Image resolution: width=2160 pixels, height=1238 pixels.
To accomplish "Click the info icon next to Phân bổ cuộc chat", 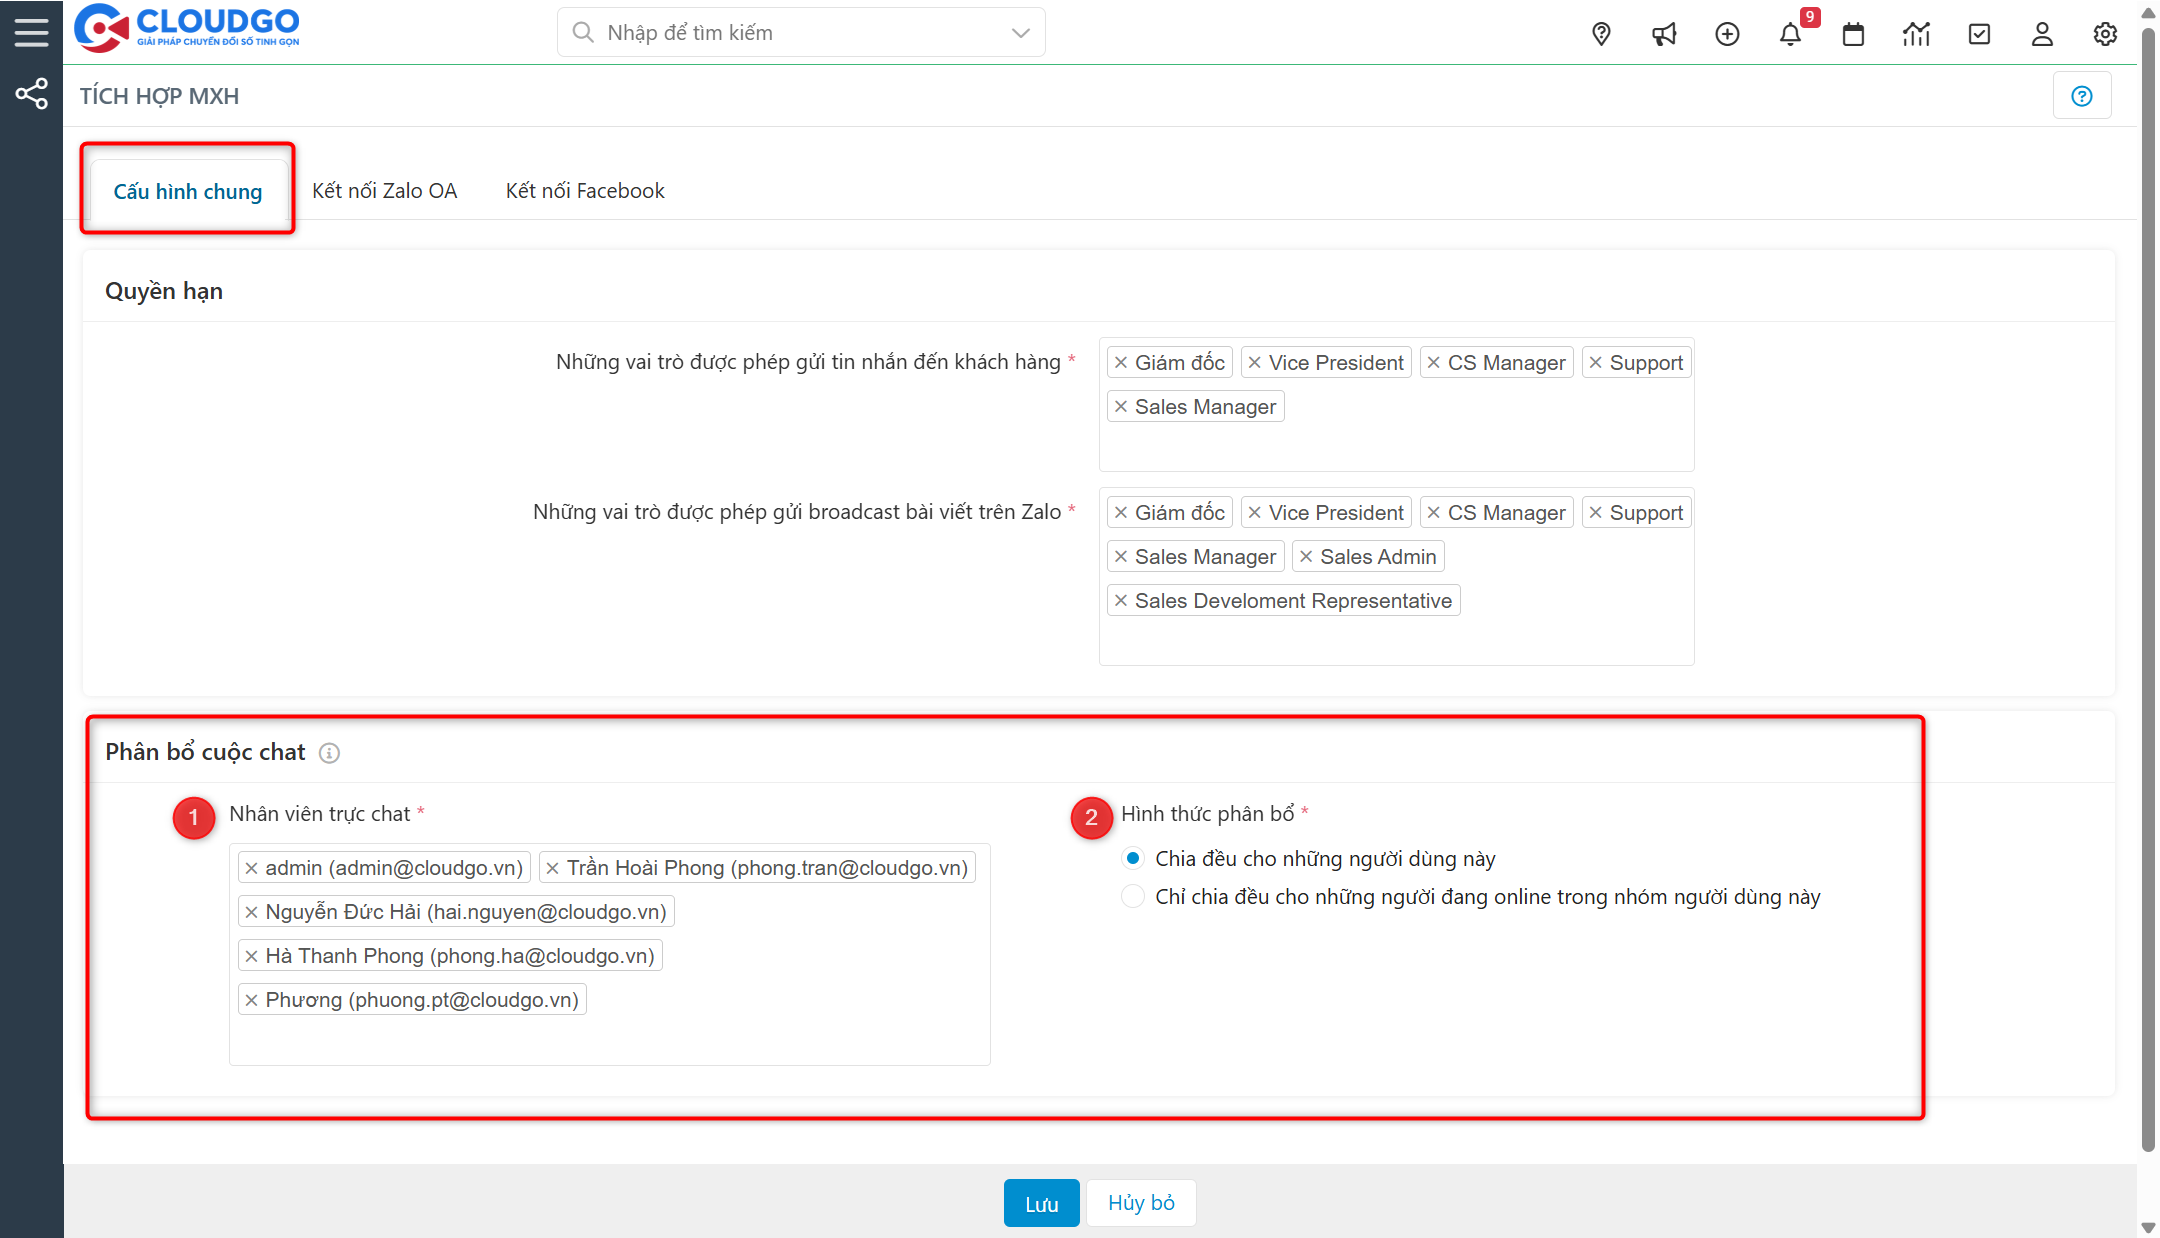I will 329,753.
